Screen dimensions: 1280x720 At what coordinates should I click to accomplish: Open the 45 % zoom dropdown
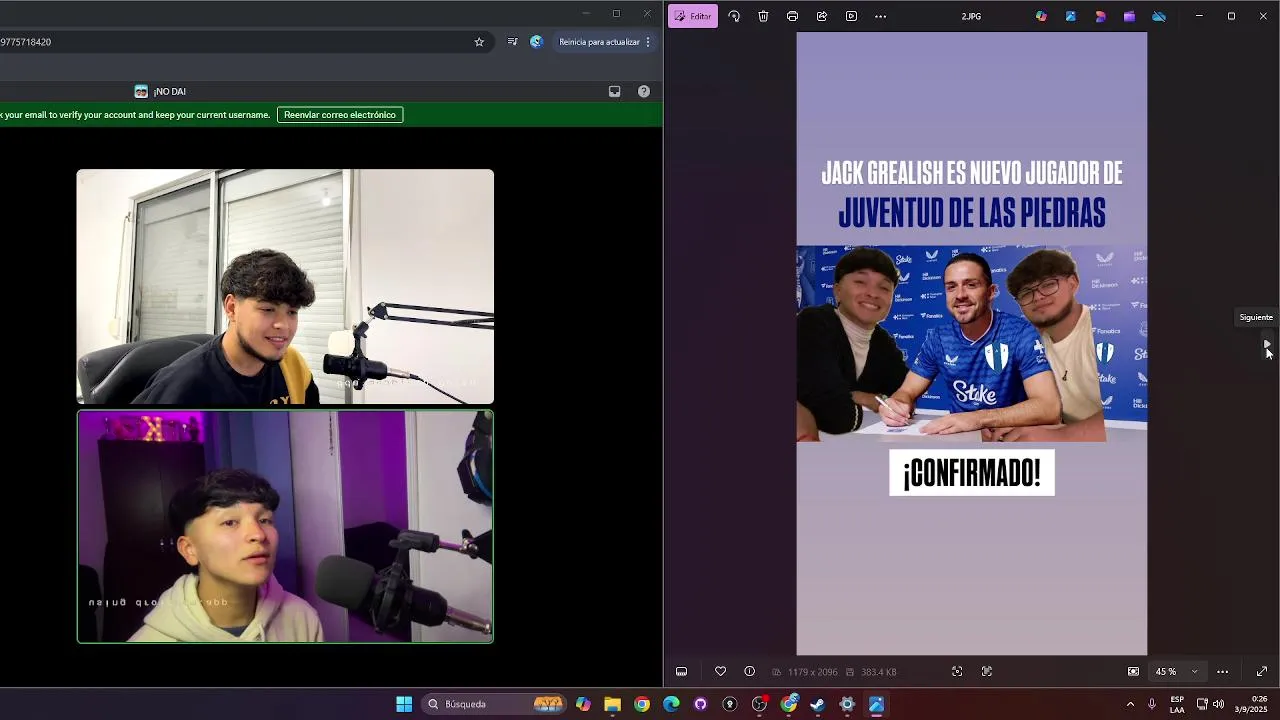pos(1176,672)
